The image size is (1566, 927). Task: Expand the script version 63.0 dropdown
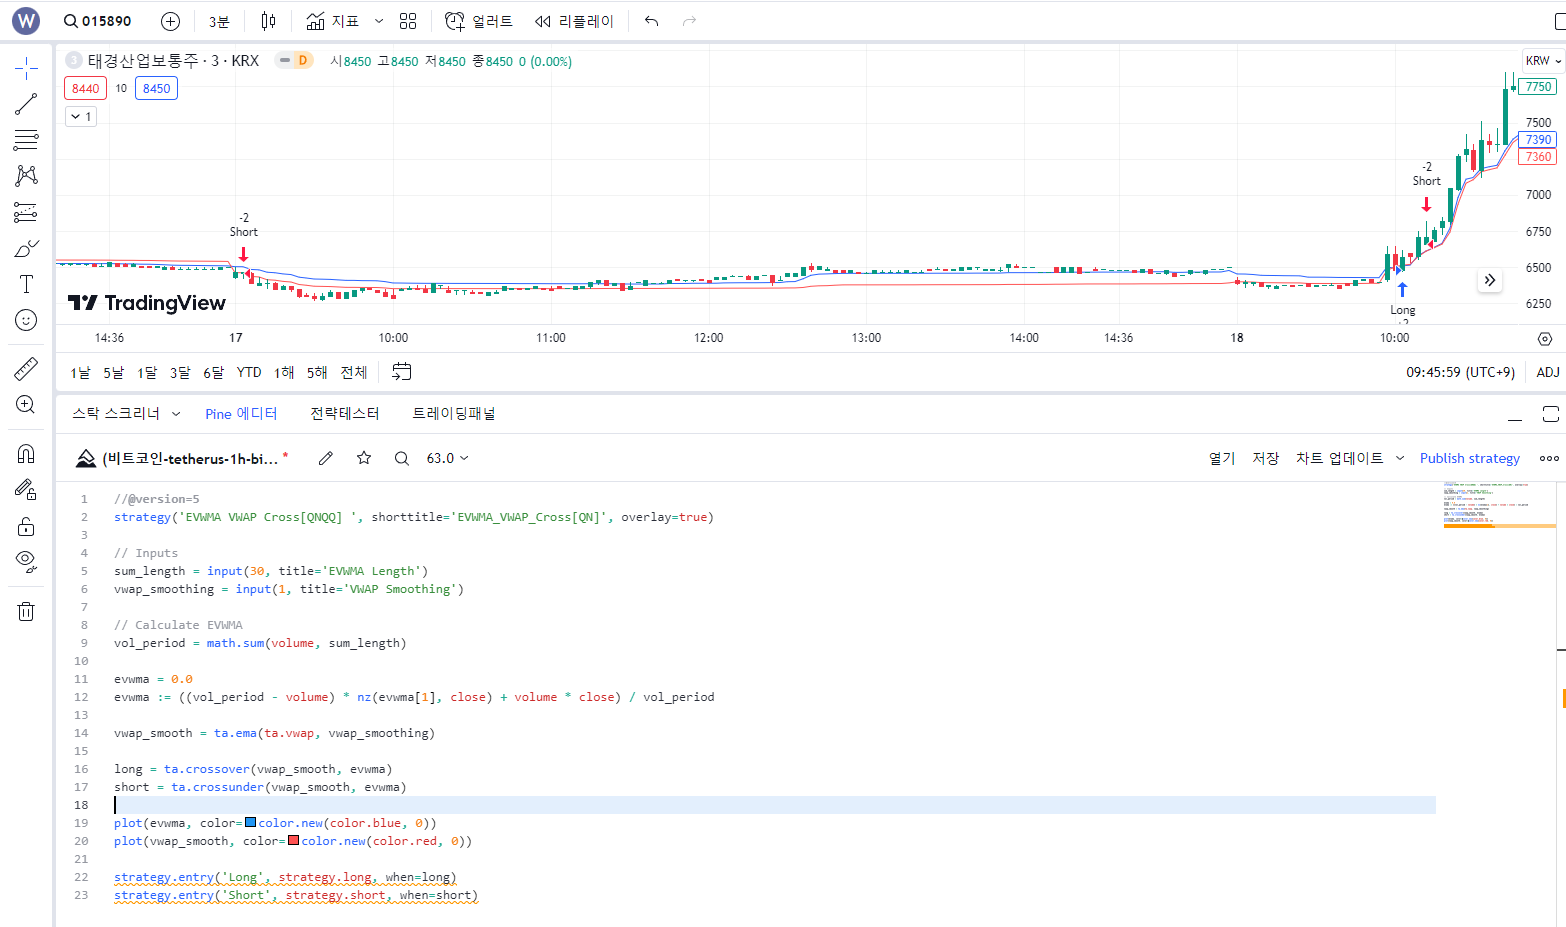point(447,458)
